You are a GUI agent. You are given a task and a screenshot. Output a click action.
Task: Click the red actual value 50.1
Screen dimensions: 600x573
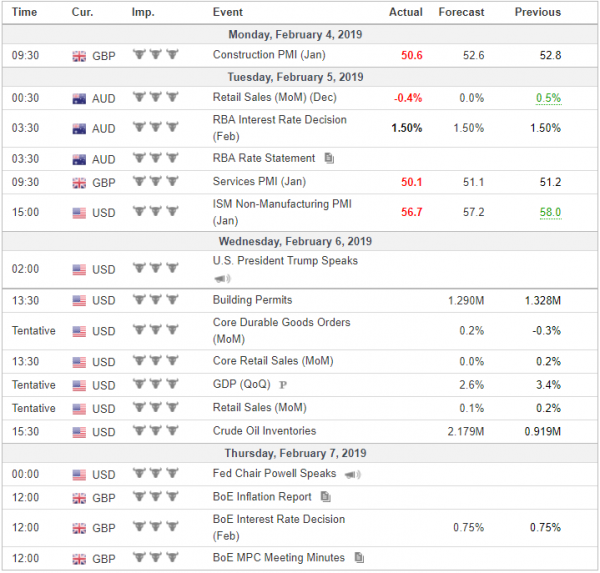(x=412, y=182)
